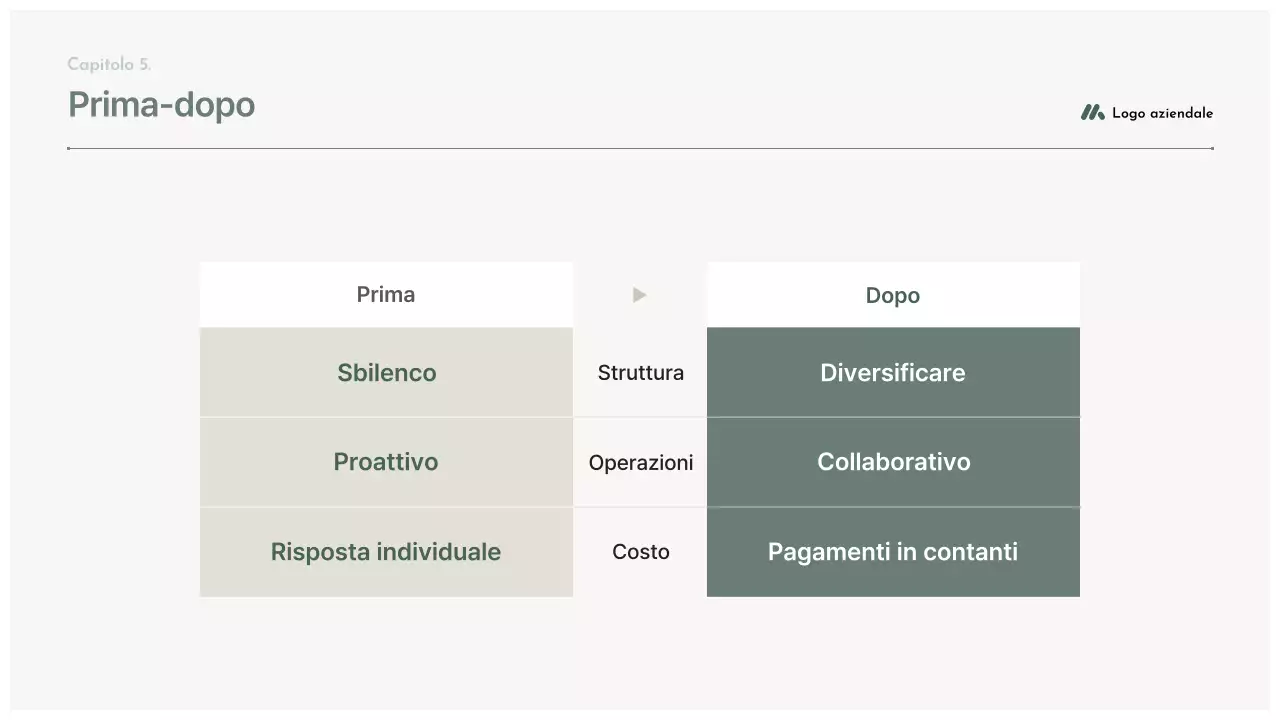
Task: Select the 'Sbilenco' cell
Action: [386, 372]
